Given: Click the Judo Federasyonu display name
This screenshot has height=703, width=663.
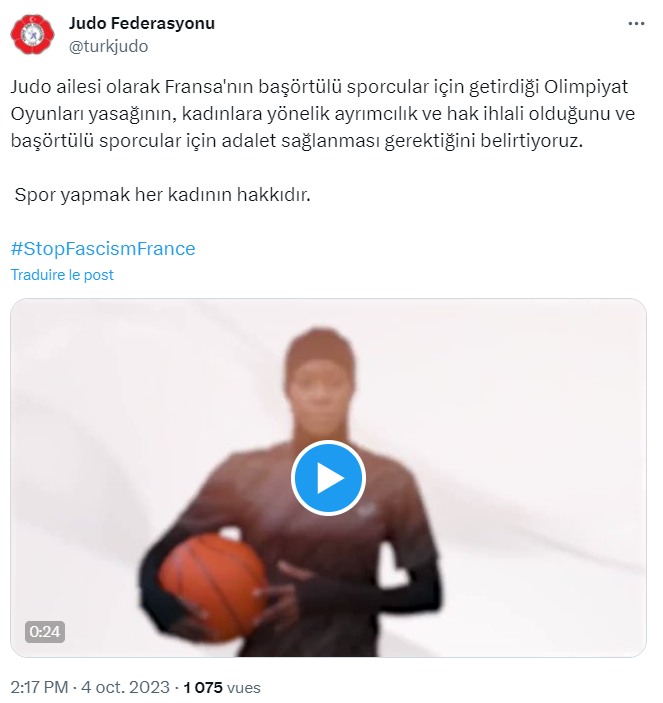Looking at the screenshot, I should click(142, 23).
